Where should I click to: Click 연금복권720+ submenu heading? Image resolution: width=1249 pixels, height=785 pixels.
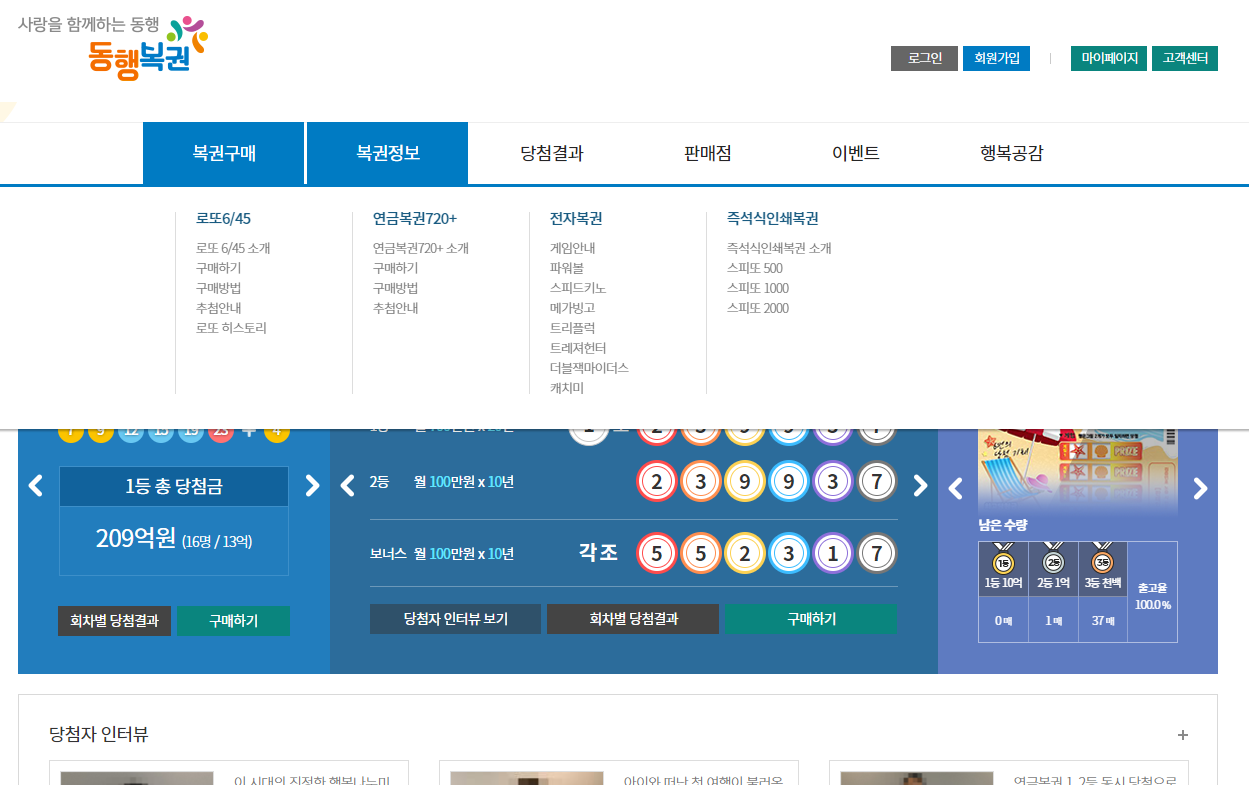tap(415, 218)
